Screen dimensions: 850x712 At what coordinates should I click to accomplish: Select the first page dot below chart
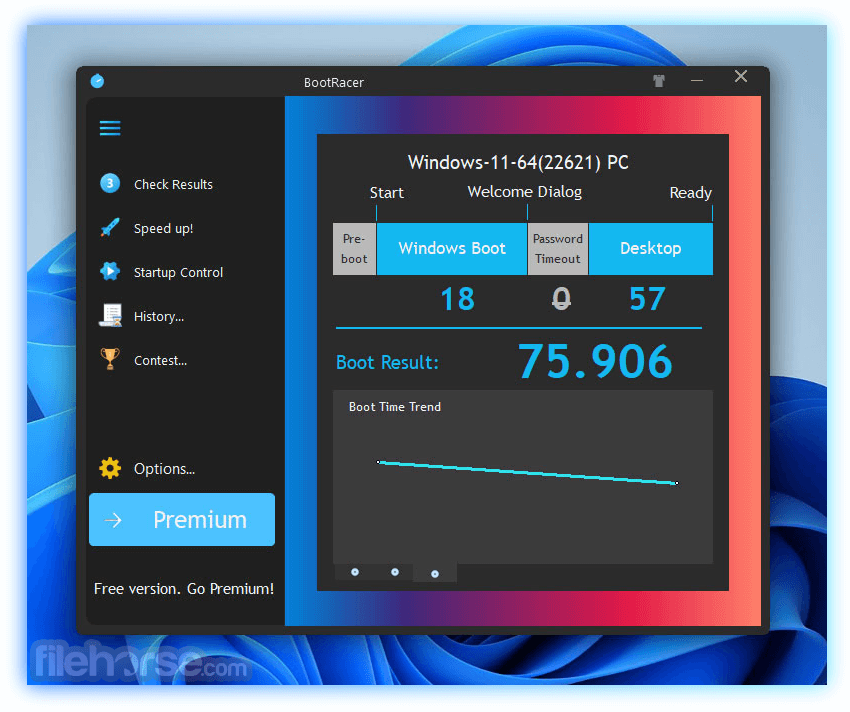point(355,572)
